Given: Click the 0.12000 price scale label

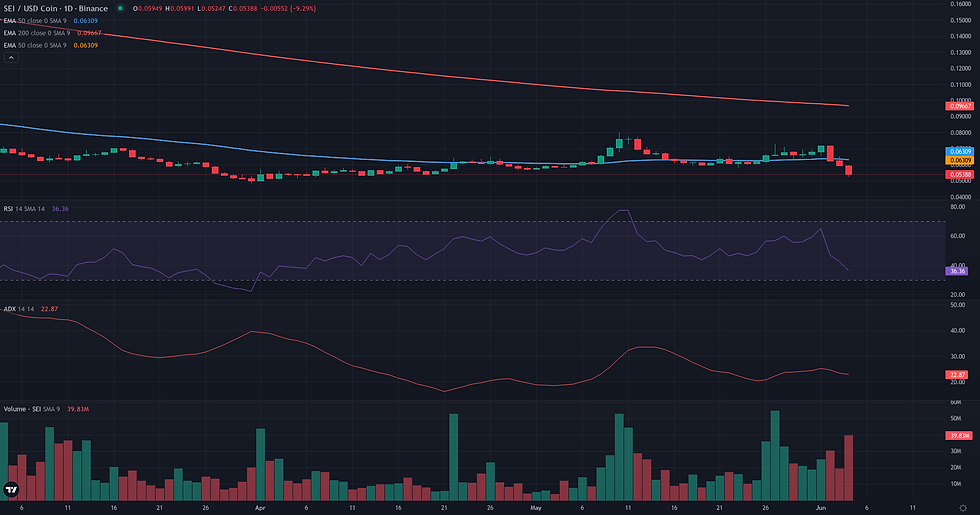Looking at the screenshot, I should click(x=961, y=69).
